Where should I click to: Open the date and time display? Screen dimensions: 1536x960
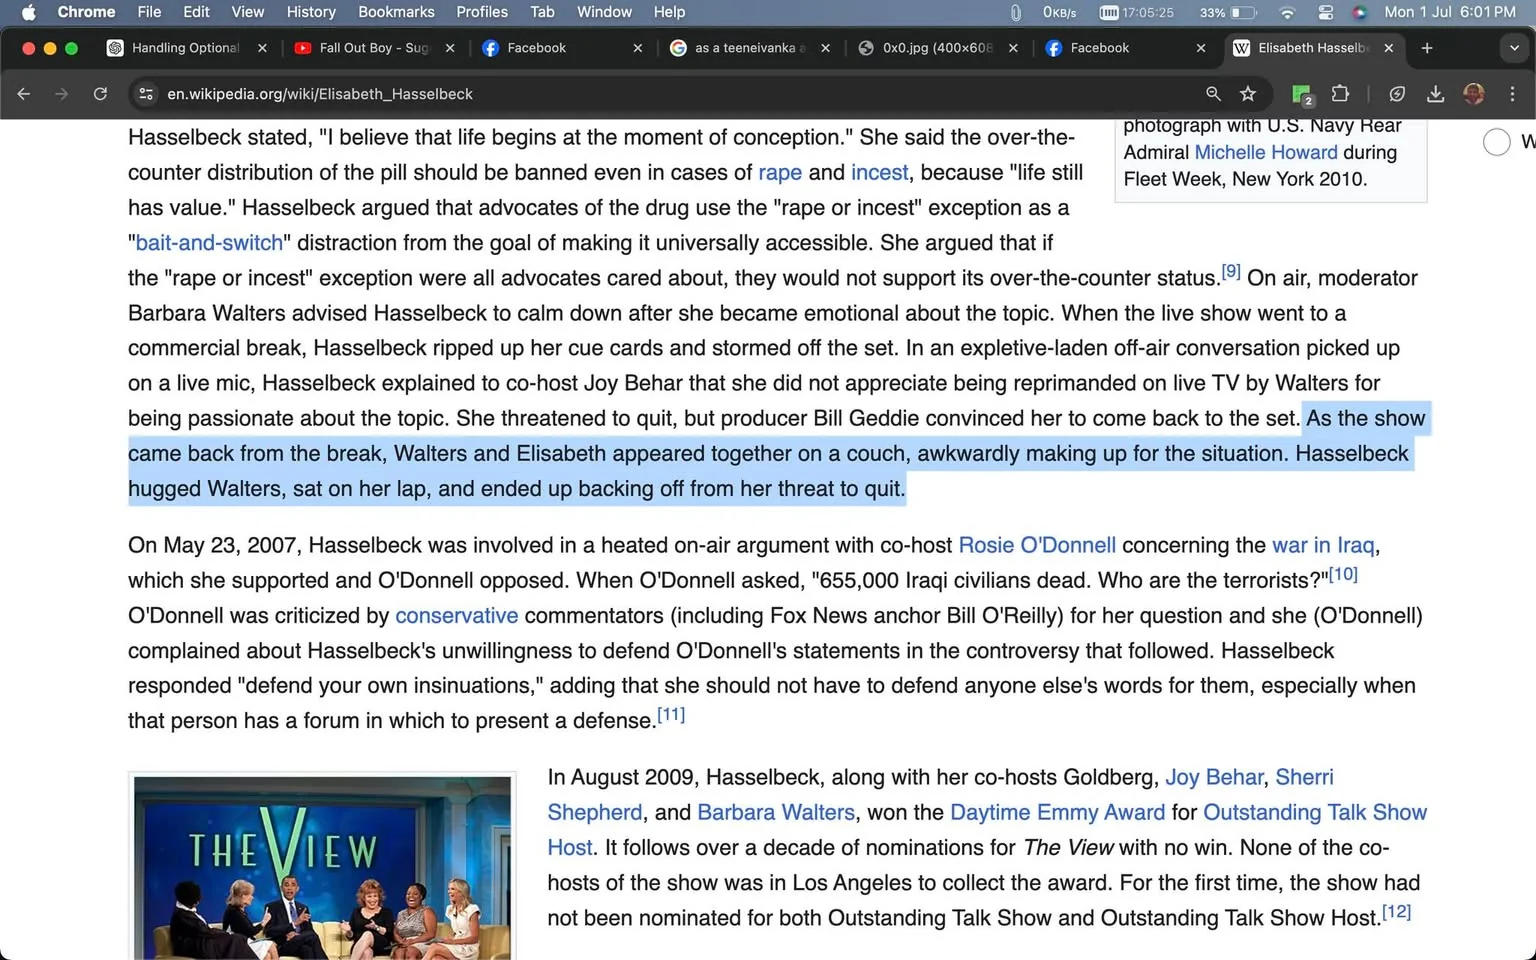tap(1450, 12)
